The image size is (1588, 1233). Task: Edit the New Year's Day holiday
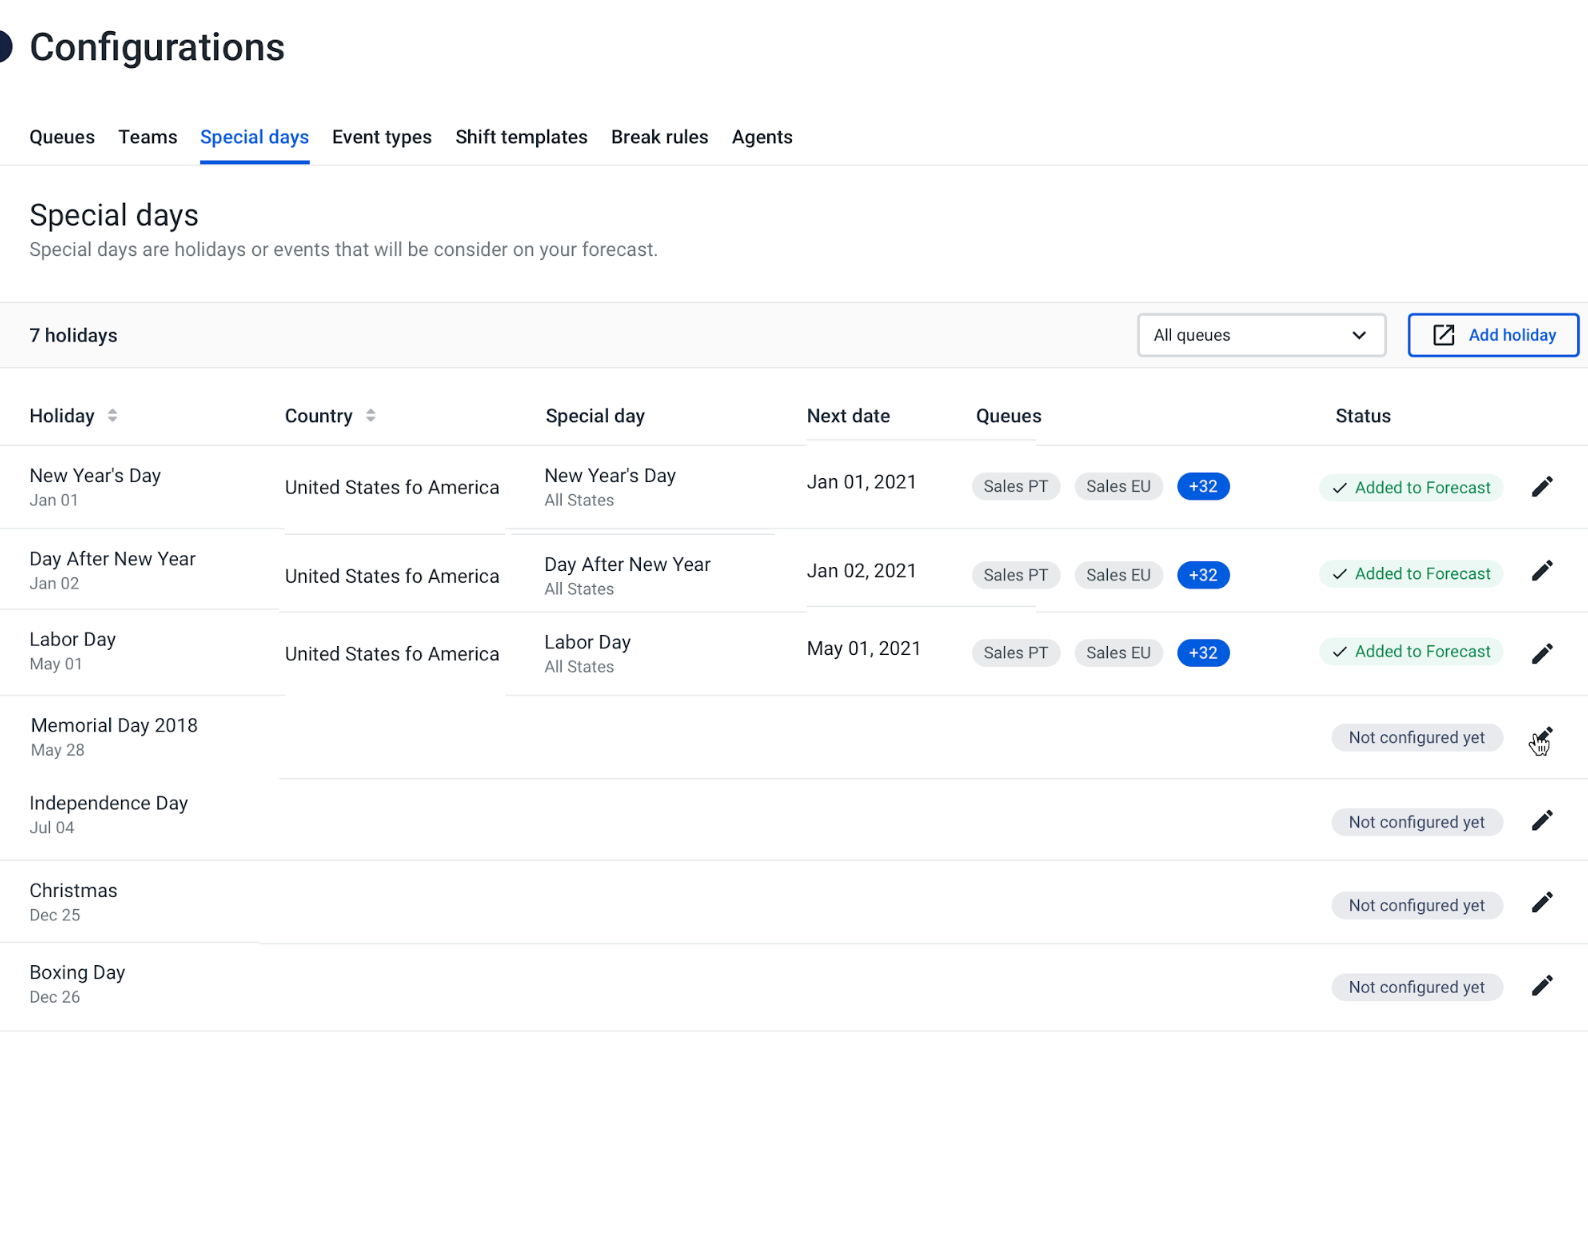click(x=1542, y=487)
